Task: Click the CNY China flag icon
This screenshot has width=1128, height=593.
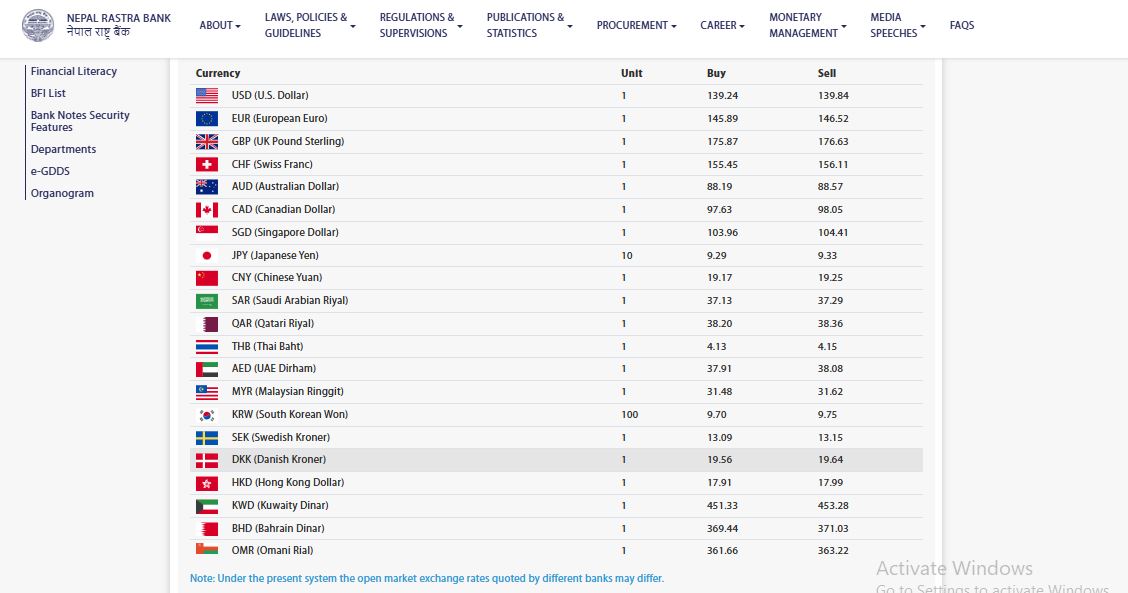Action: point(206,278)
